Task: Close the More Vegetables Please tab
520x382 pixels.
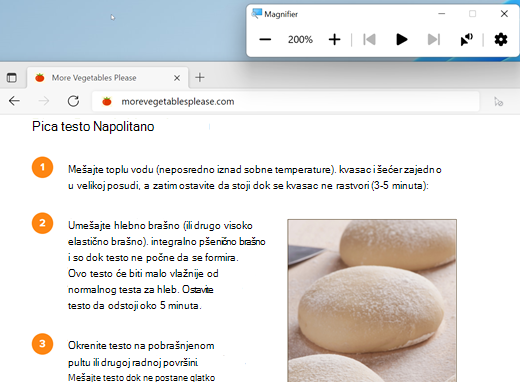Action: click(177, 78)
